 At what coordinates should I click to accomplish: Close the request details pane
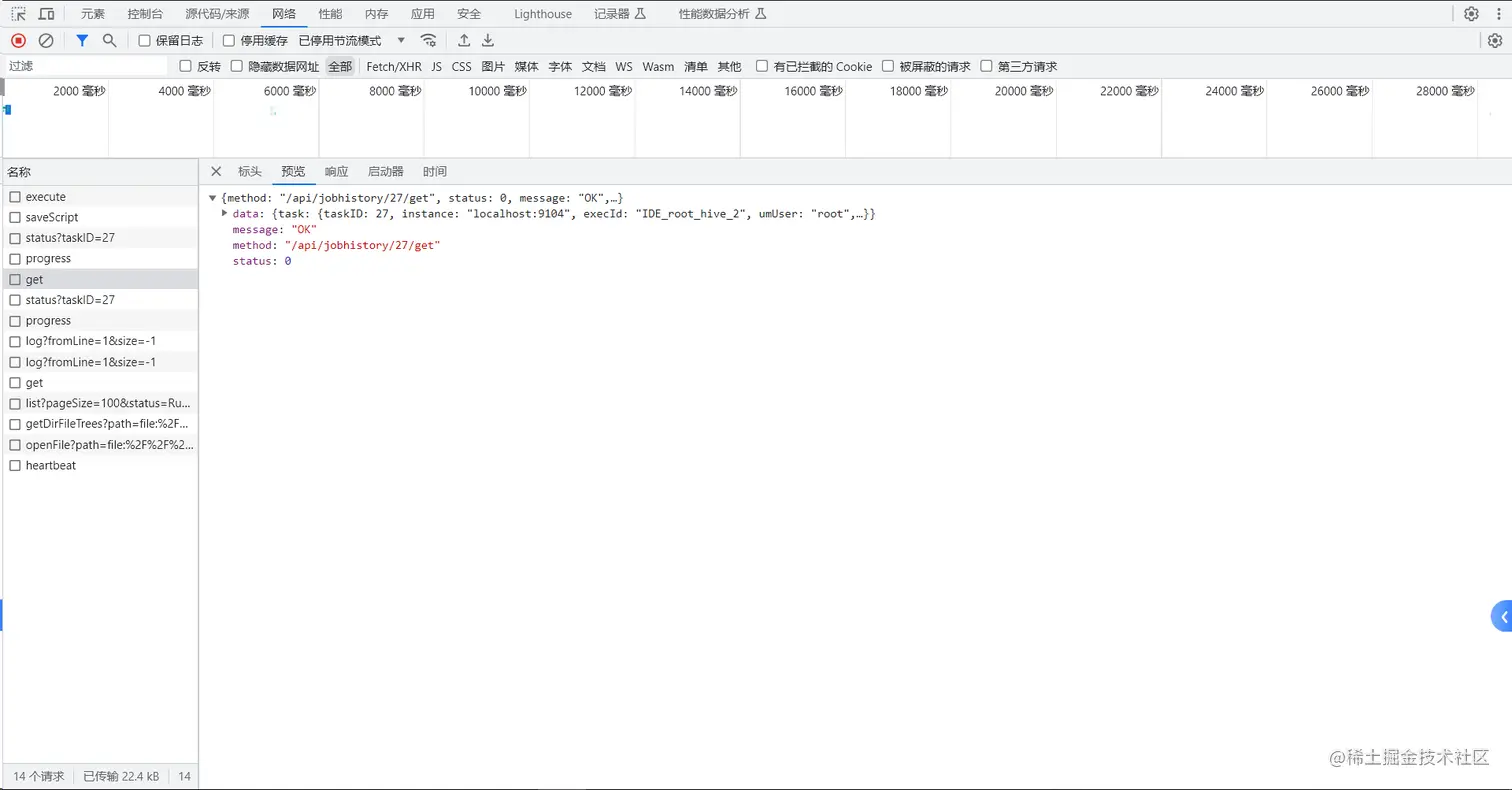(x=216, y=171)
